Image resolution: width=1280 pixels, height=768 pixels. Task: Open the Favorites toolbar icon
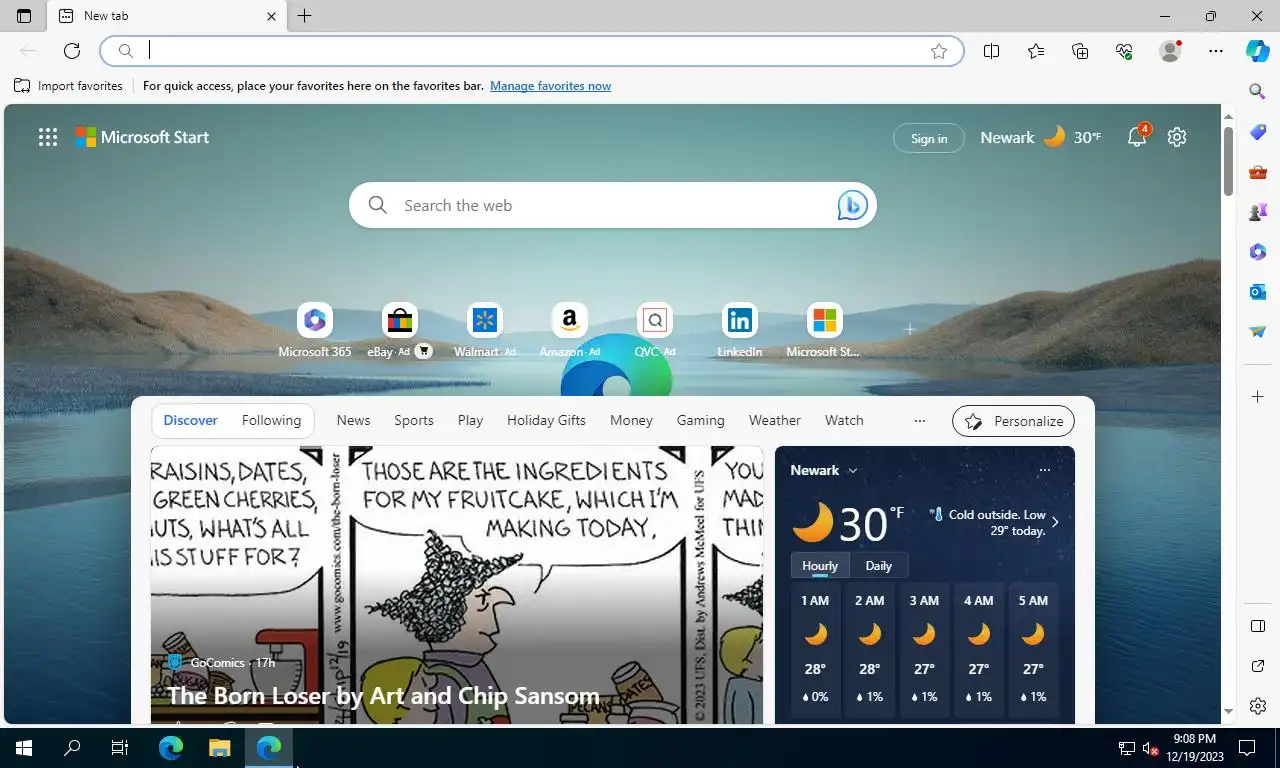tap(1036, 51)
